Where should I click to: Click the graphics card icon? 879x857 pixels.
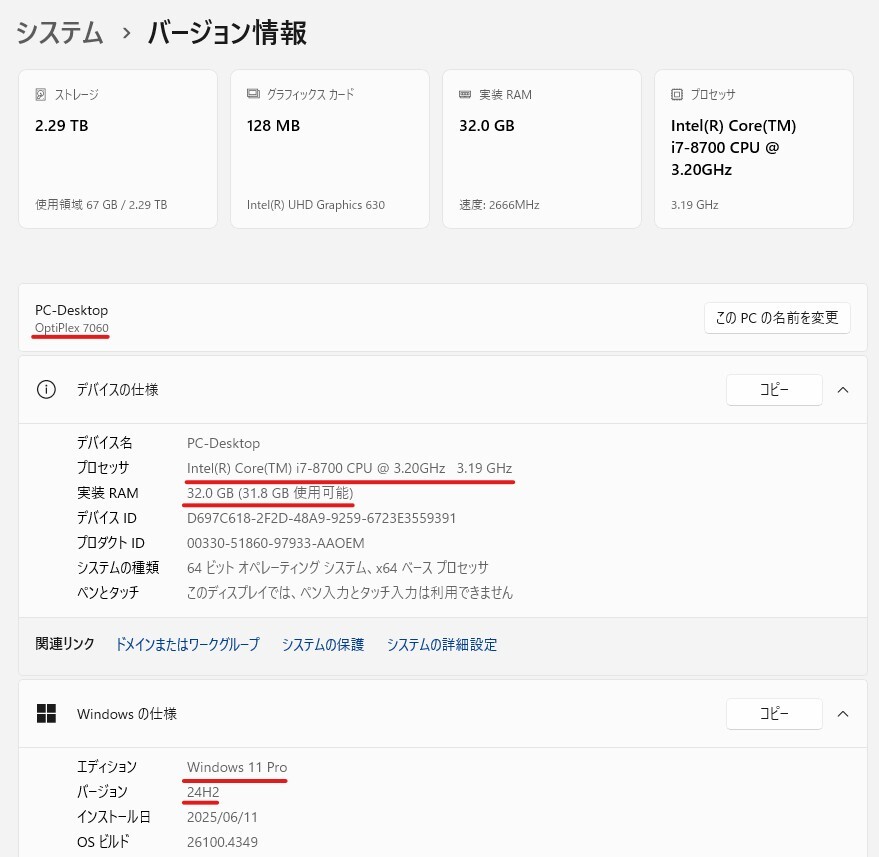[x=253, y=94]
